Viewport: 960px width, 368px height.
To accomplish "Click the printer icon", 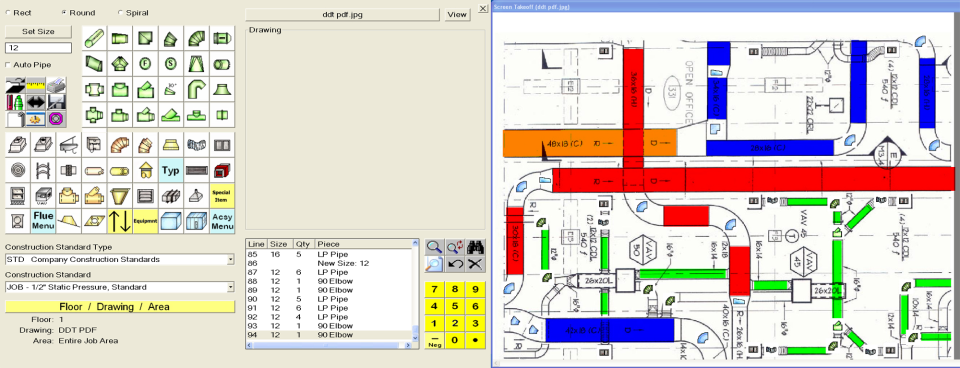I will pyautogui.click(x=56, y=84).
